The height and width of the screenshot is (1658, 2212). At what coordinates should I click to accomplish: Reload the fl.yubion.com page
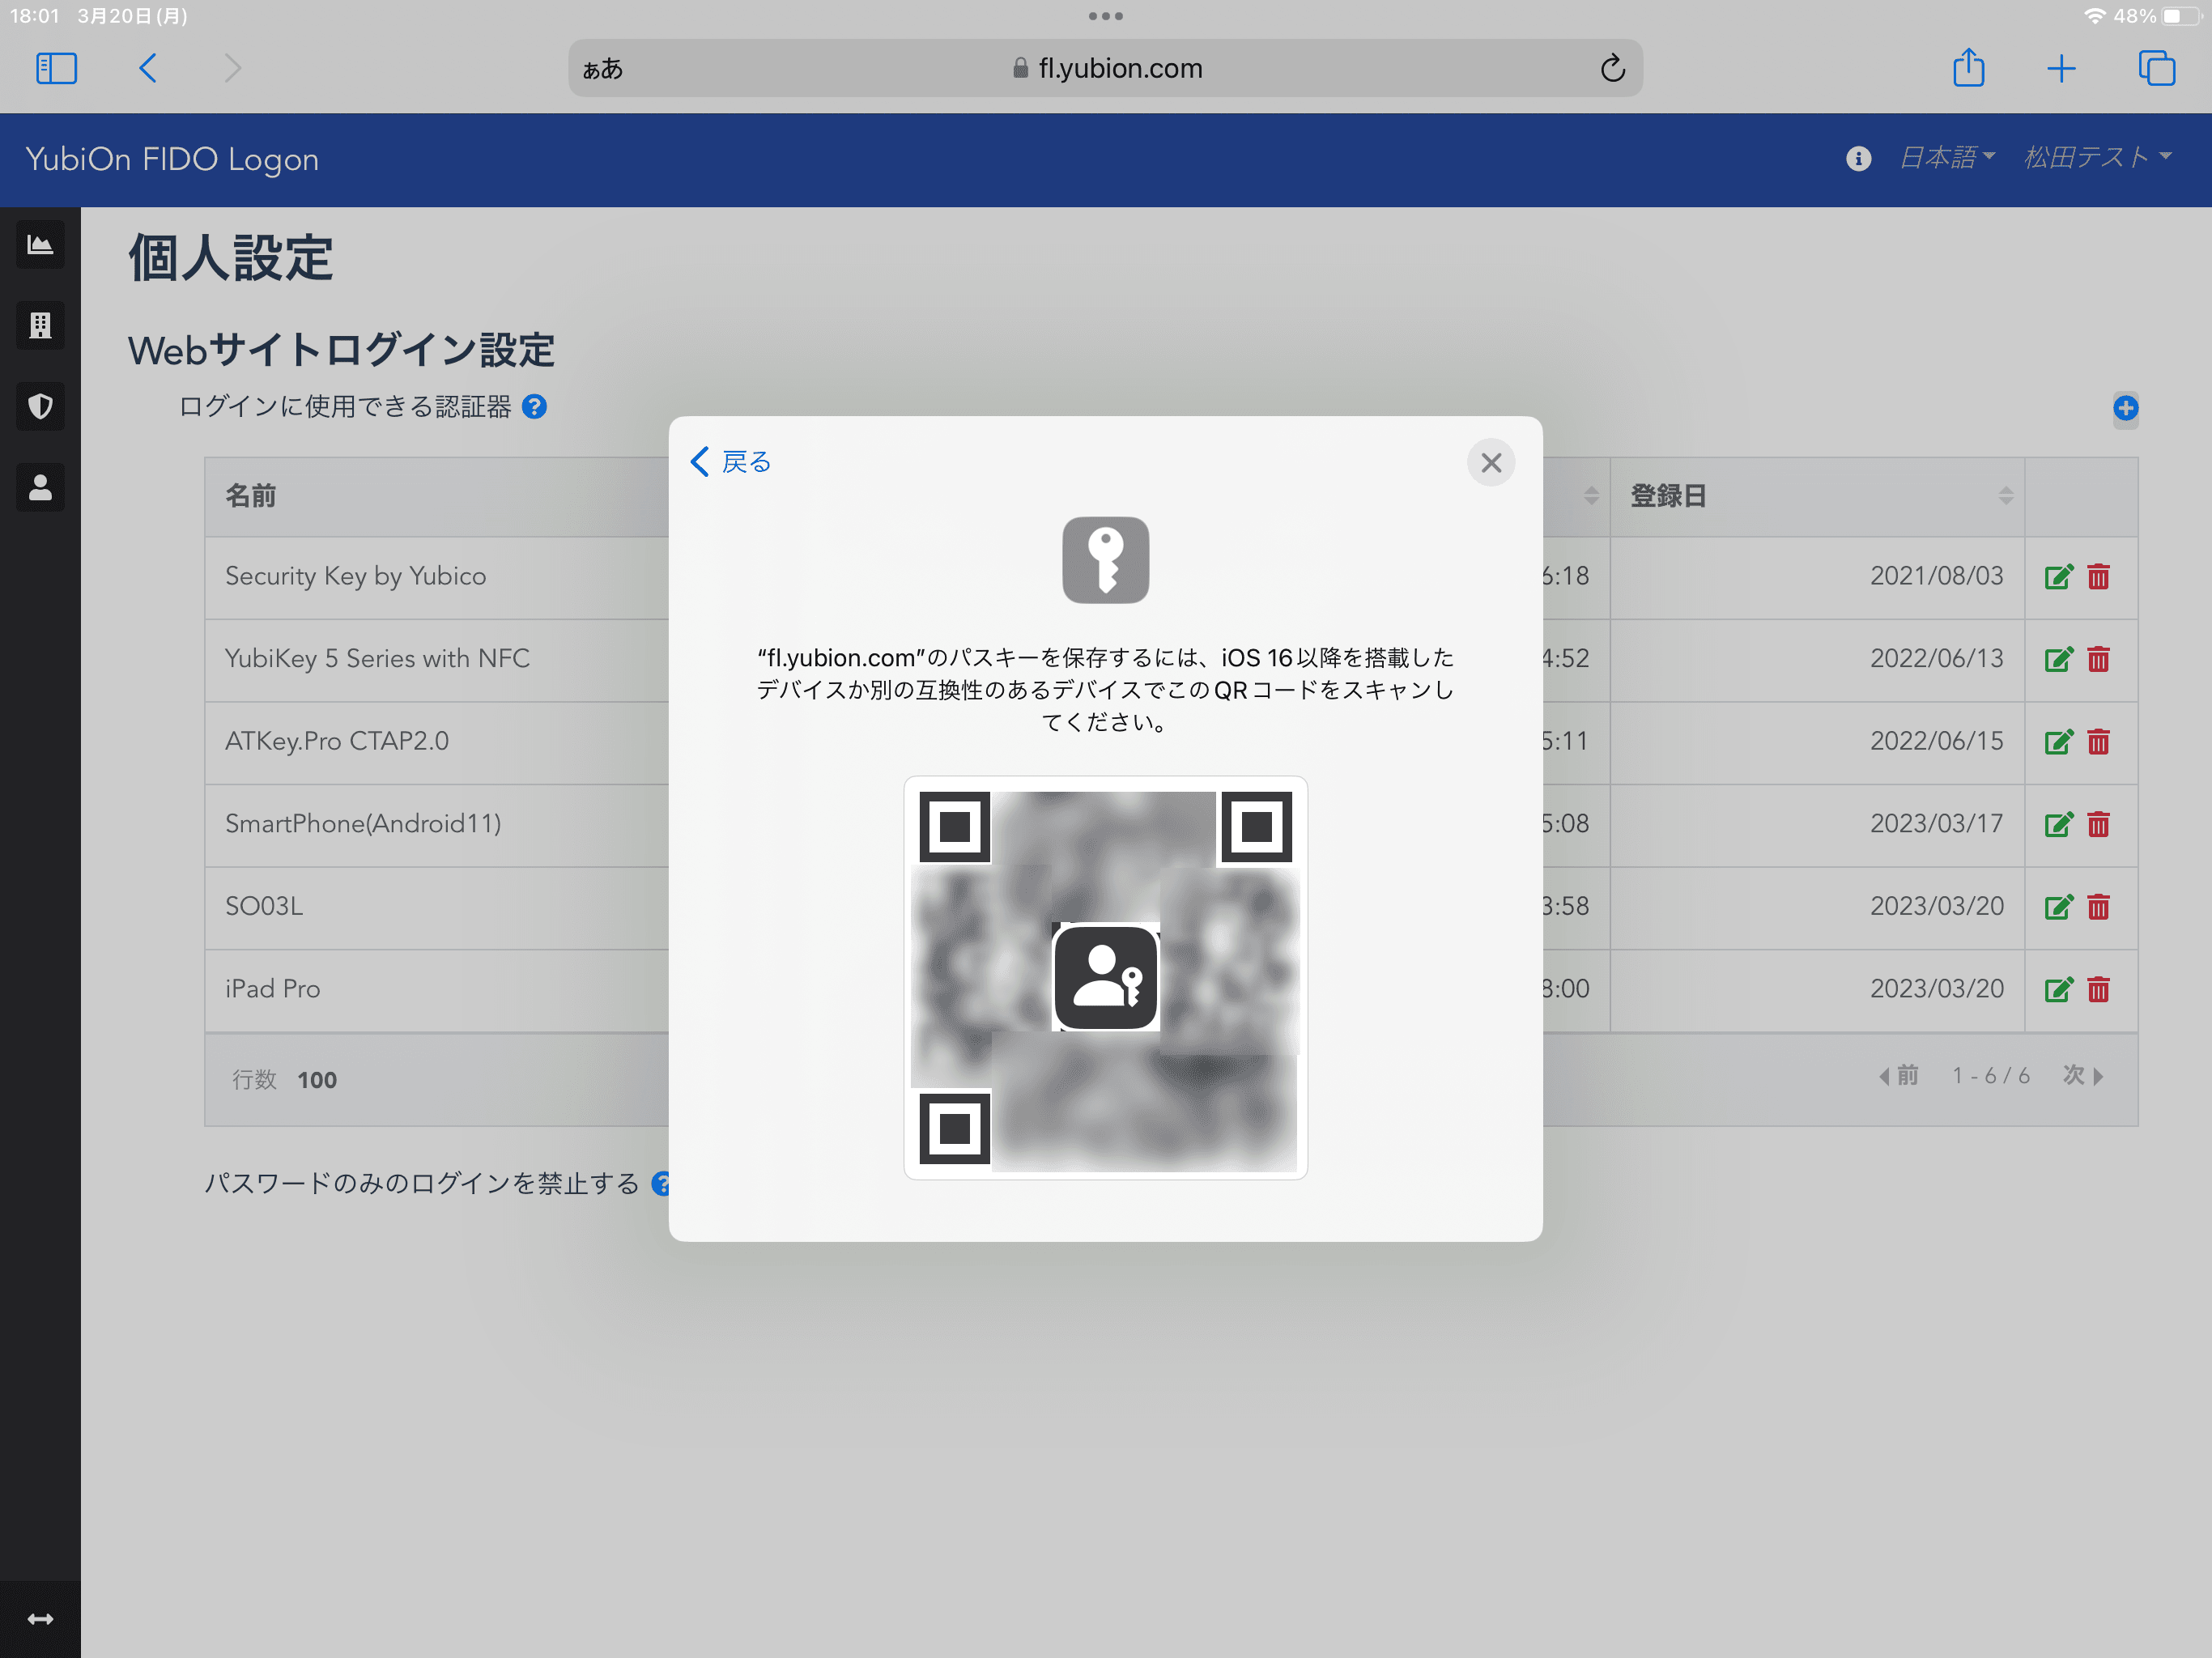(1611, 68)
